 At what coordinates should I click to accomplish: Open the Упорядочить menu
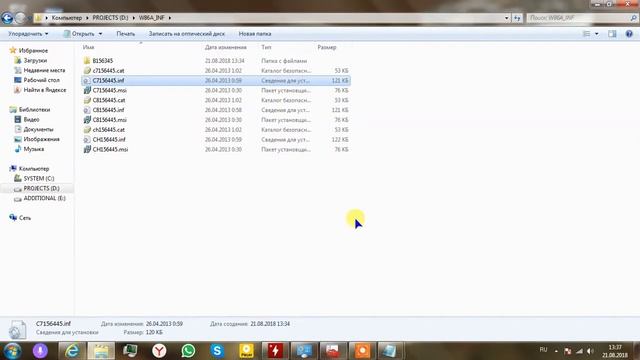(x=28, y=34)
